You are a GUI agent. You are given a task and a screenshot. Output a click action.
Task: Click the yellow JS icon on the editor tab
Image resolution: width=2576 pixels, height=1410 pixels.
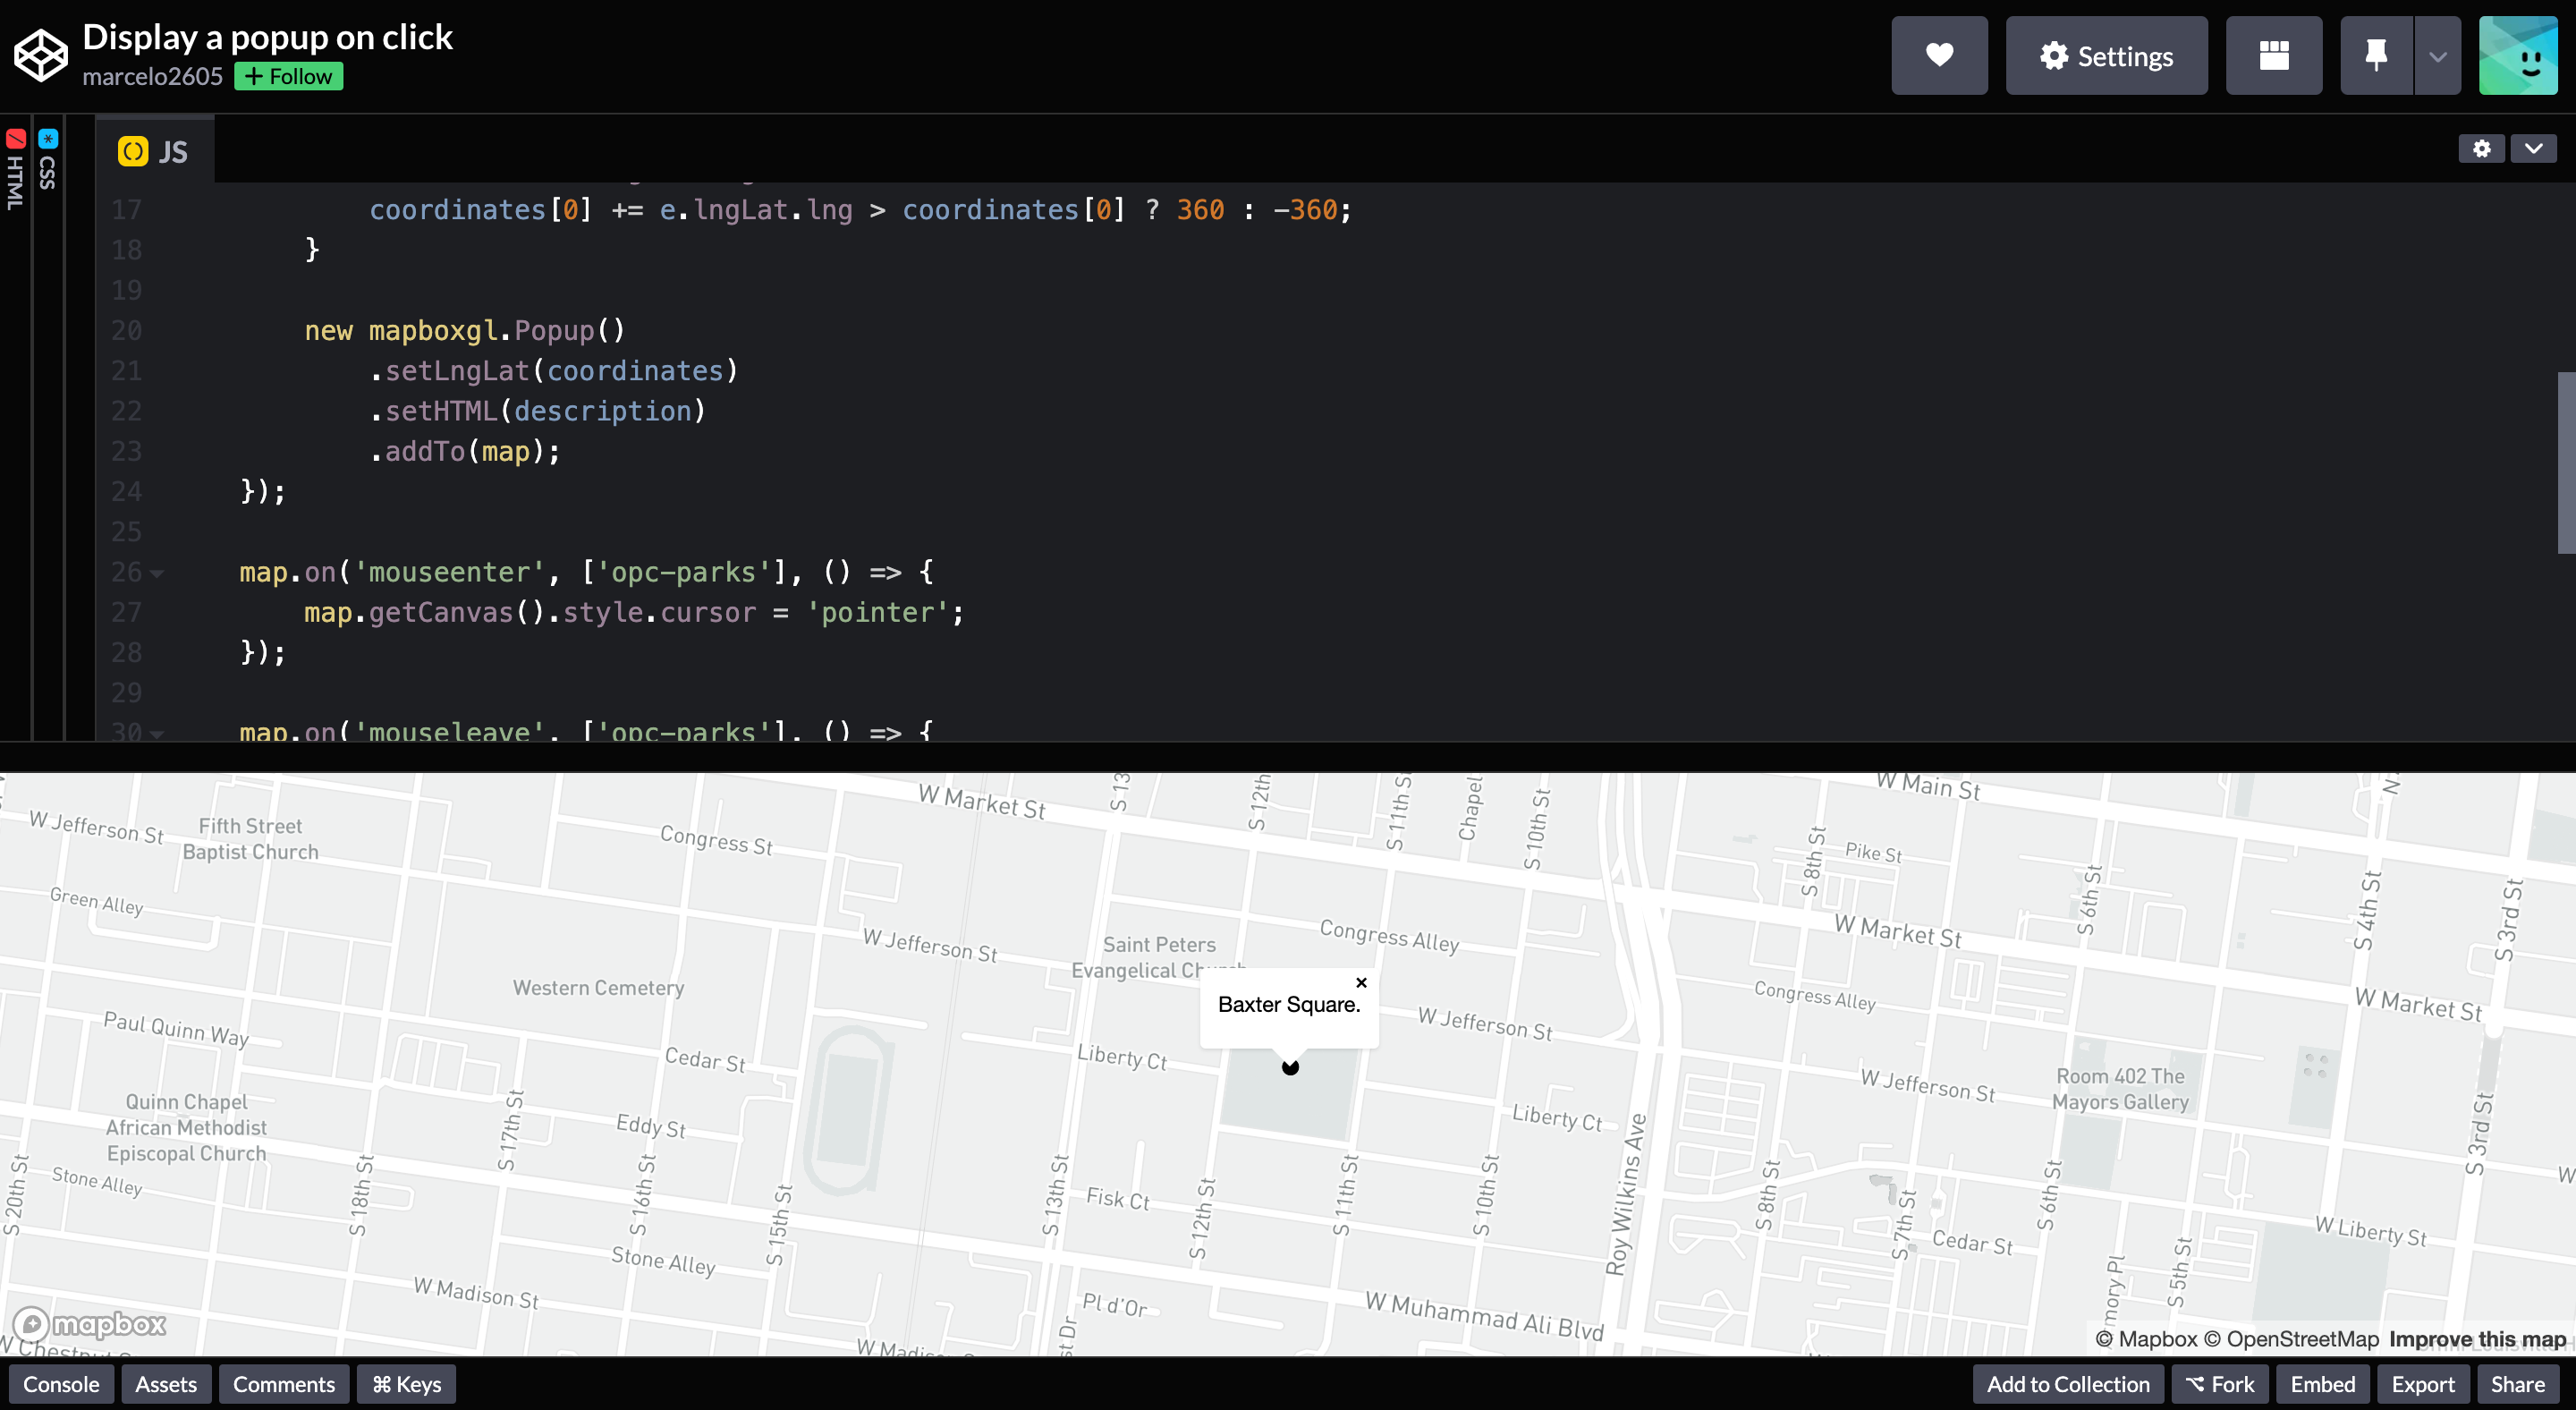pos(133,150)
